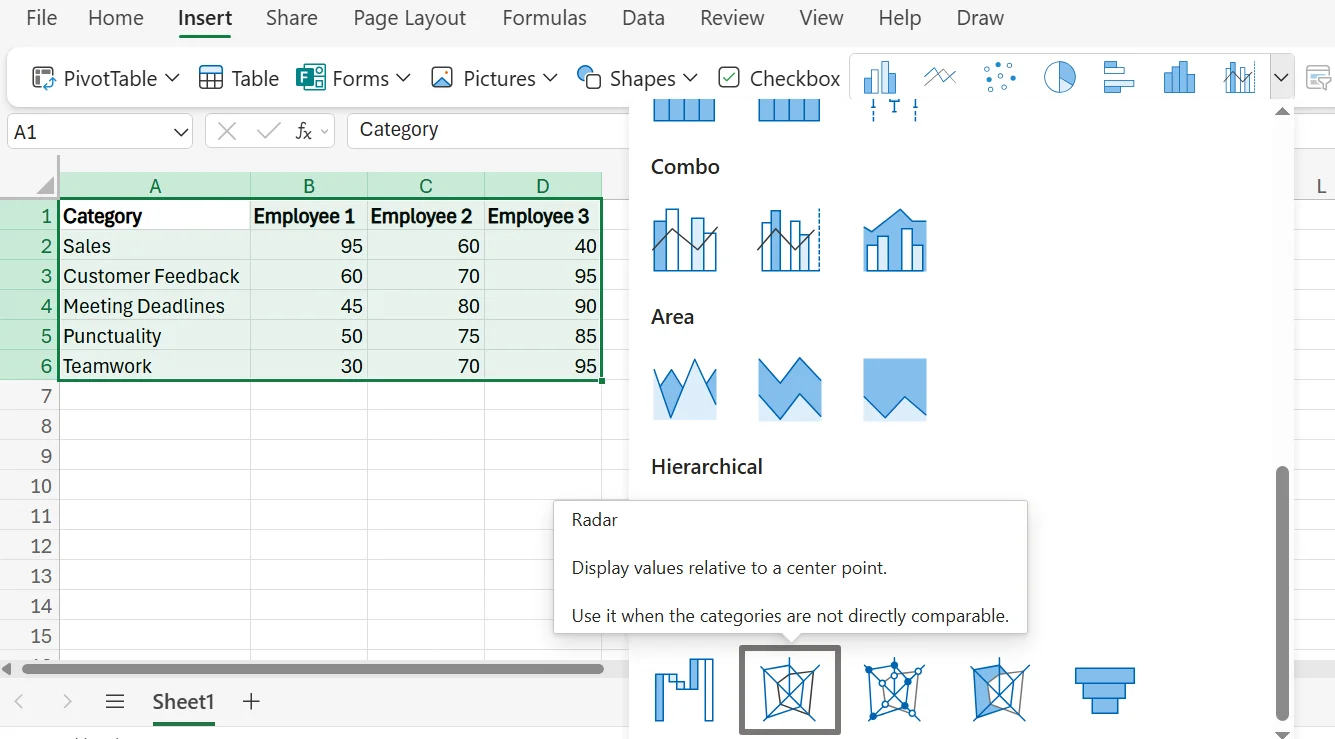1335x739 pixels.
Task: Select the stacked area chart thumbnail
Action: point(790,390)
